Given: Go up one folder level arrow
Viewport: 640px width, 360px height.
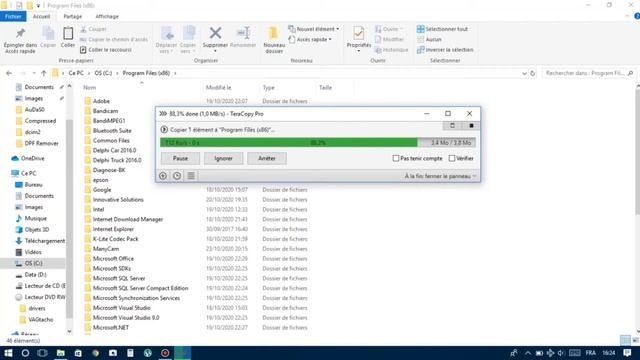Looking at the screenshot, I should [x=44, y=73].
